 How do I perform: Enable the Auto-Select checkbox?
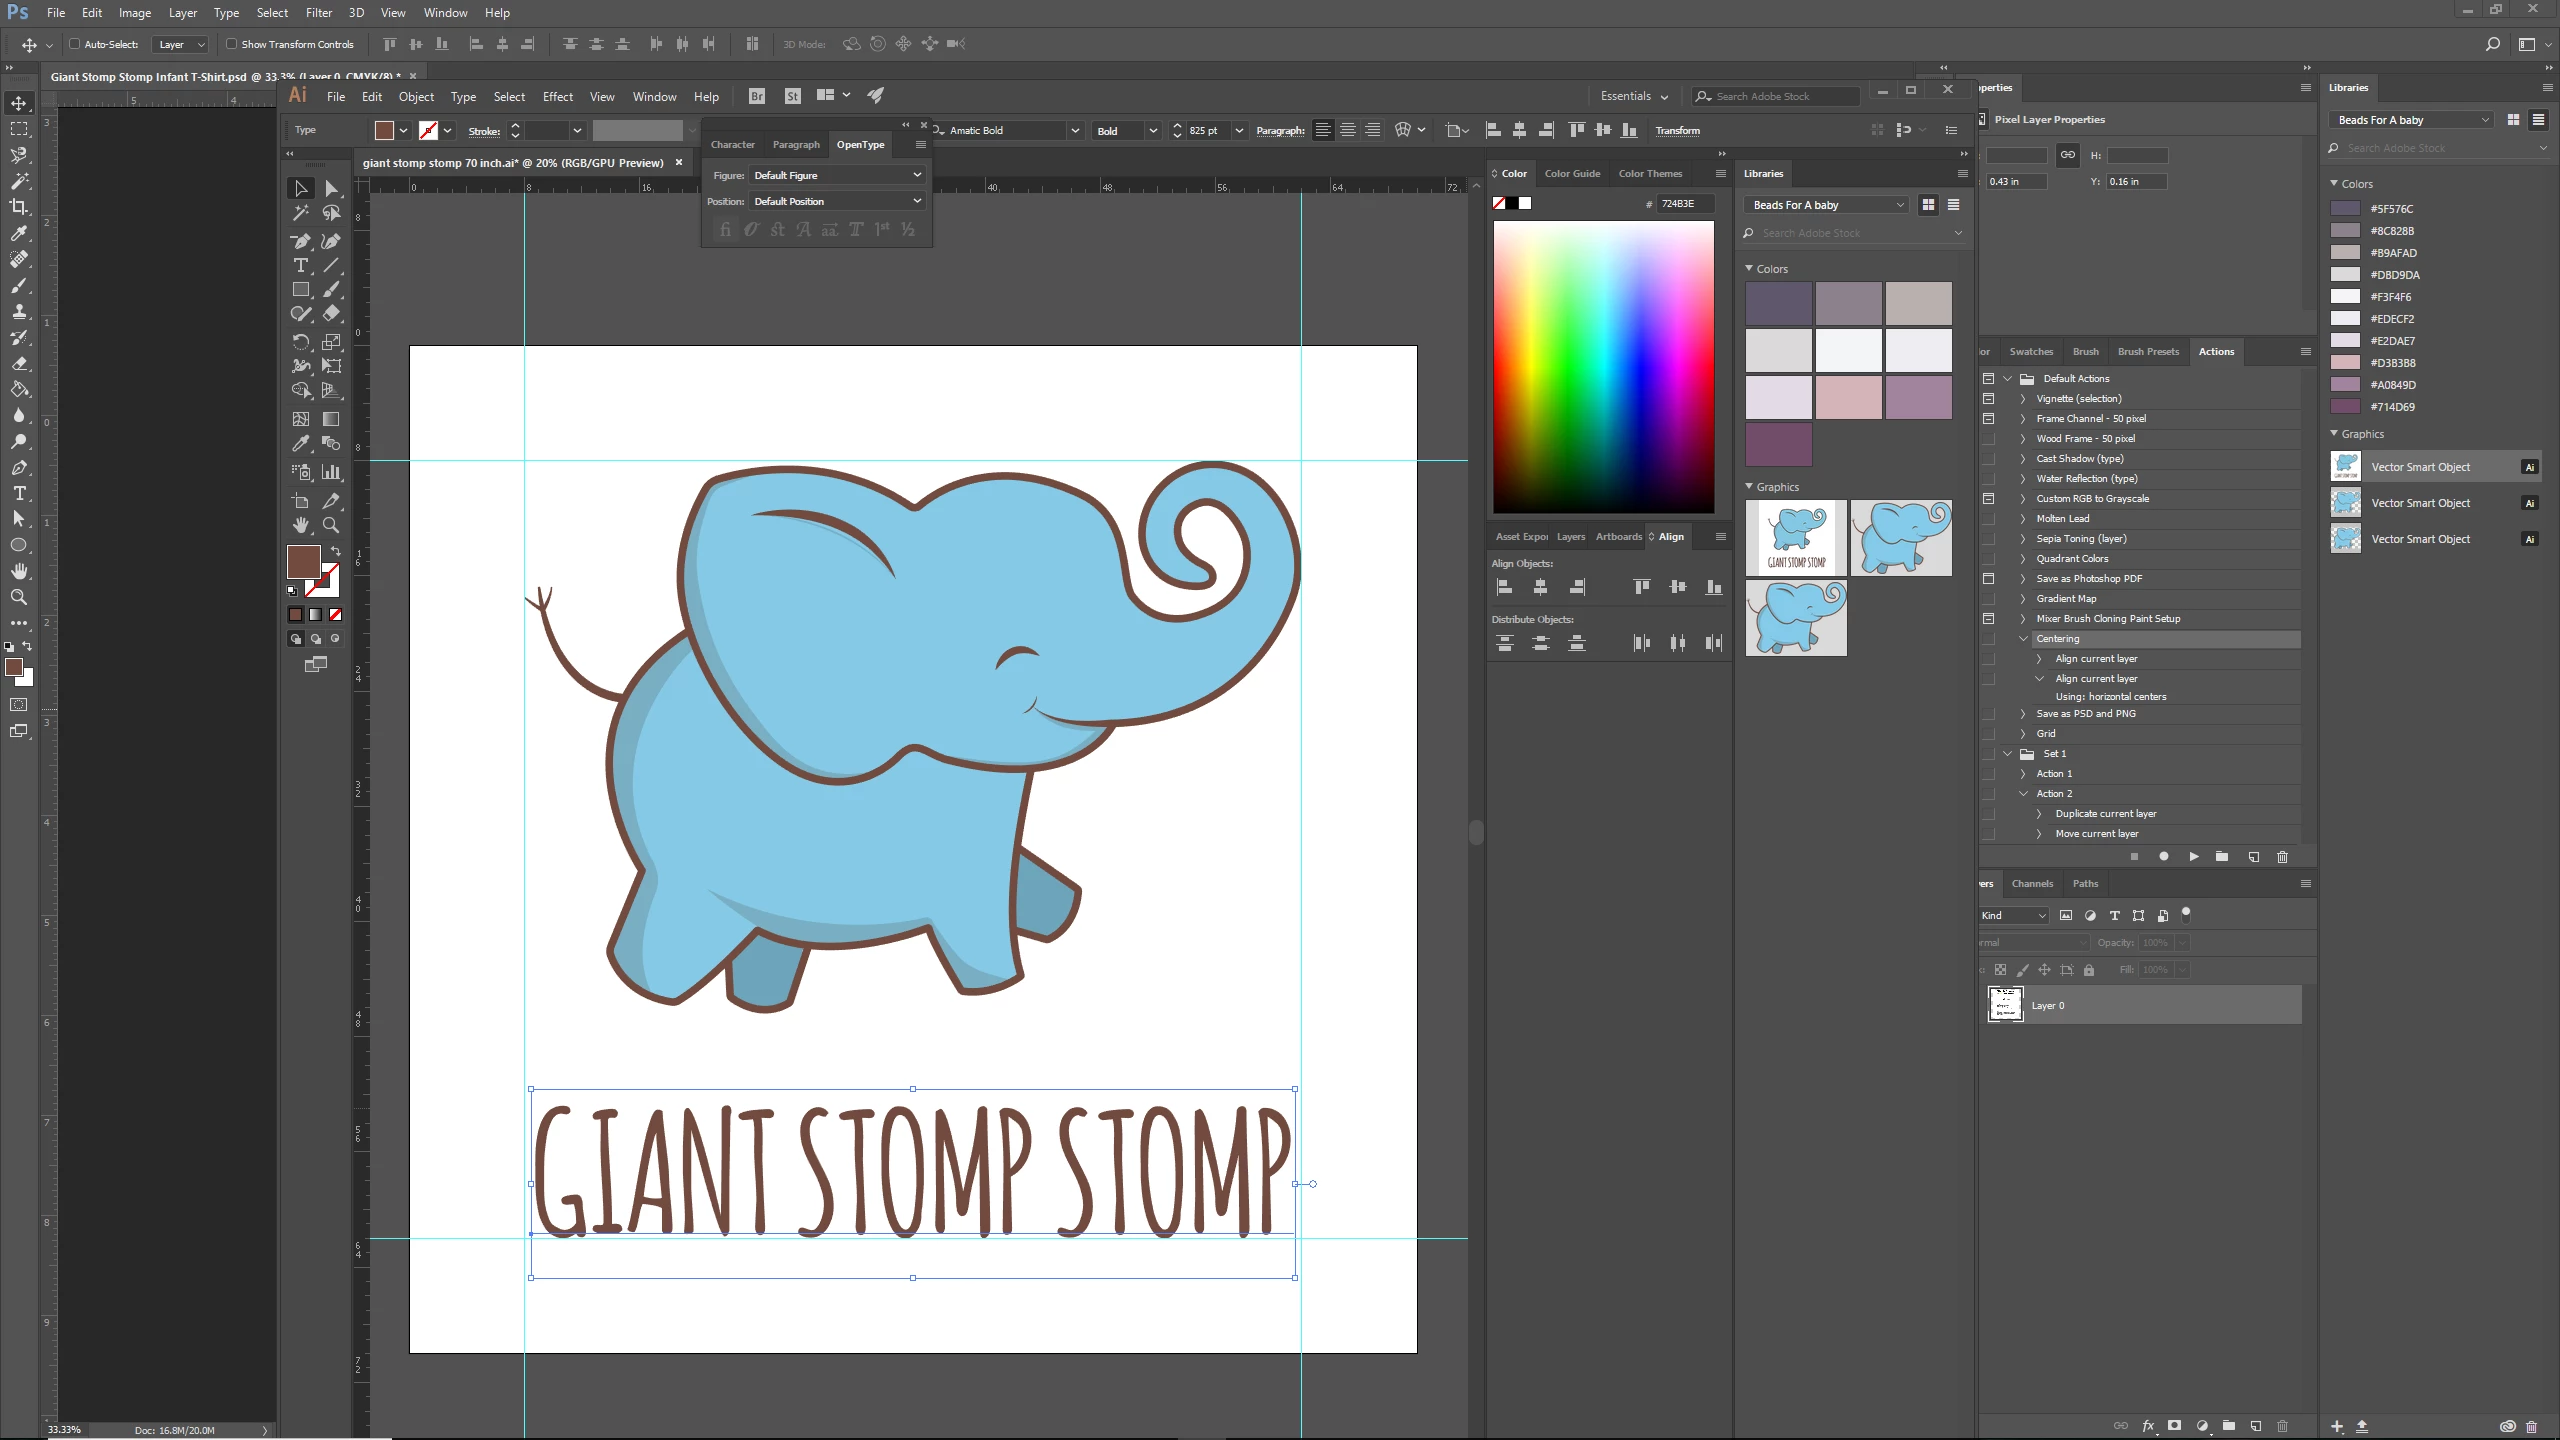[75, 44]
